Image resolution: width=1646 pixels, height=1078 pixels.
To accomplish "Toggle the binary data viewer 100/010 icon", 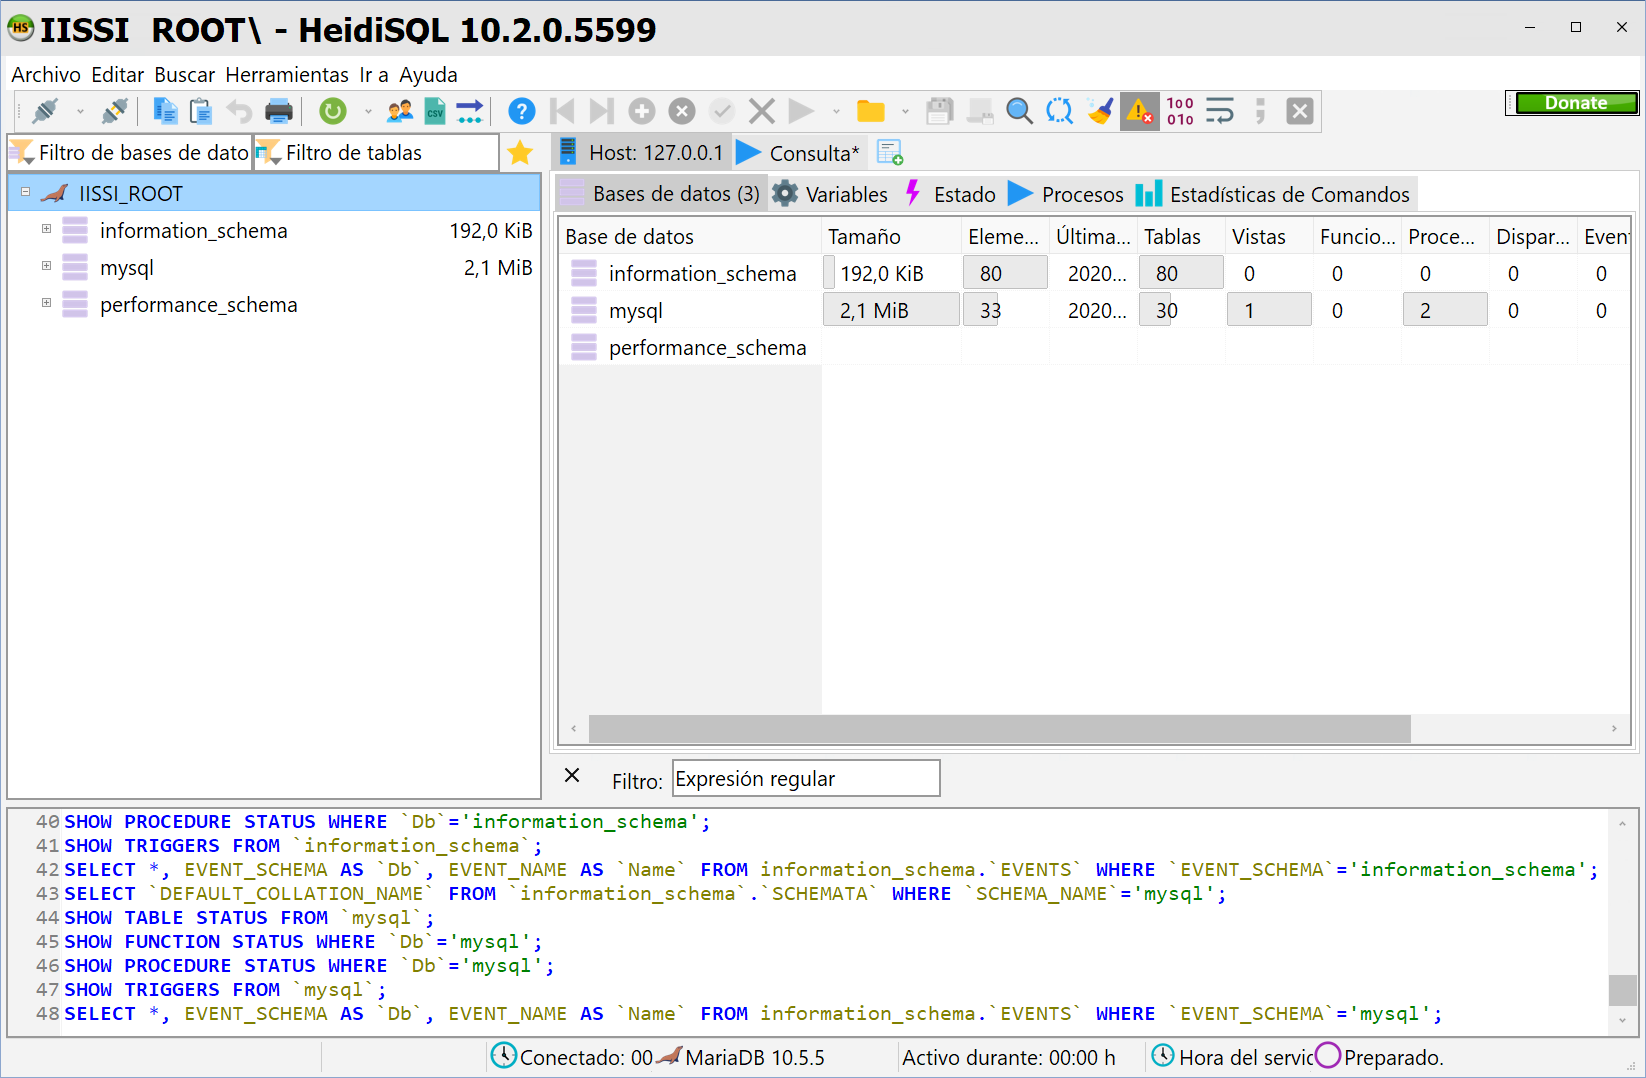I will click(1179, 111).
